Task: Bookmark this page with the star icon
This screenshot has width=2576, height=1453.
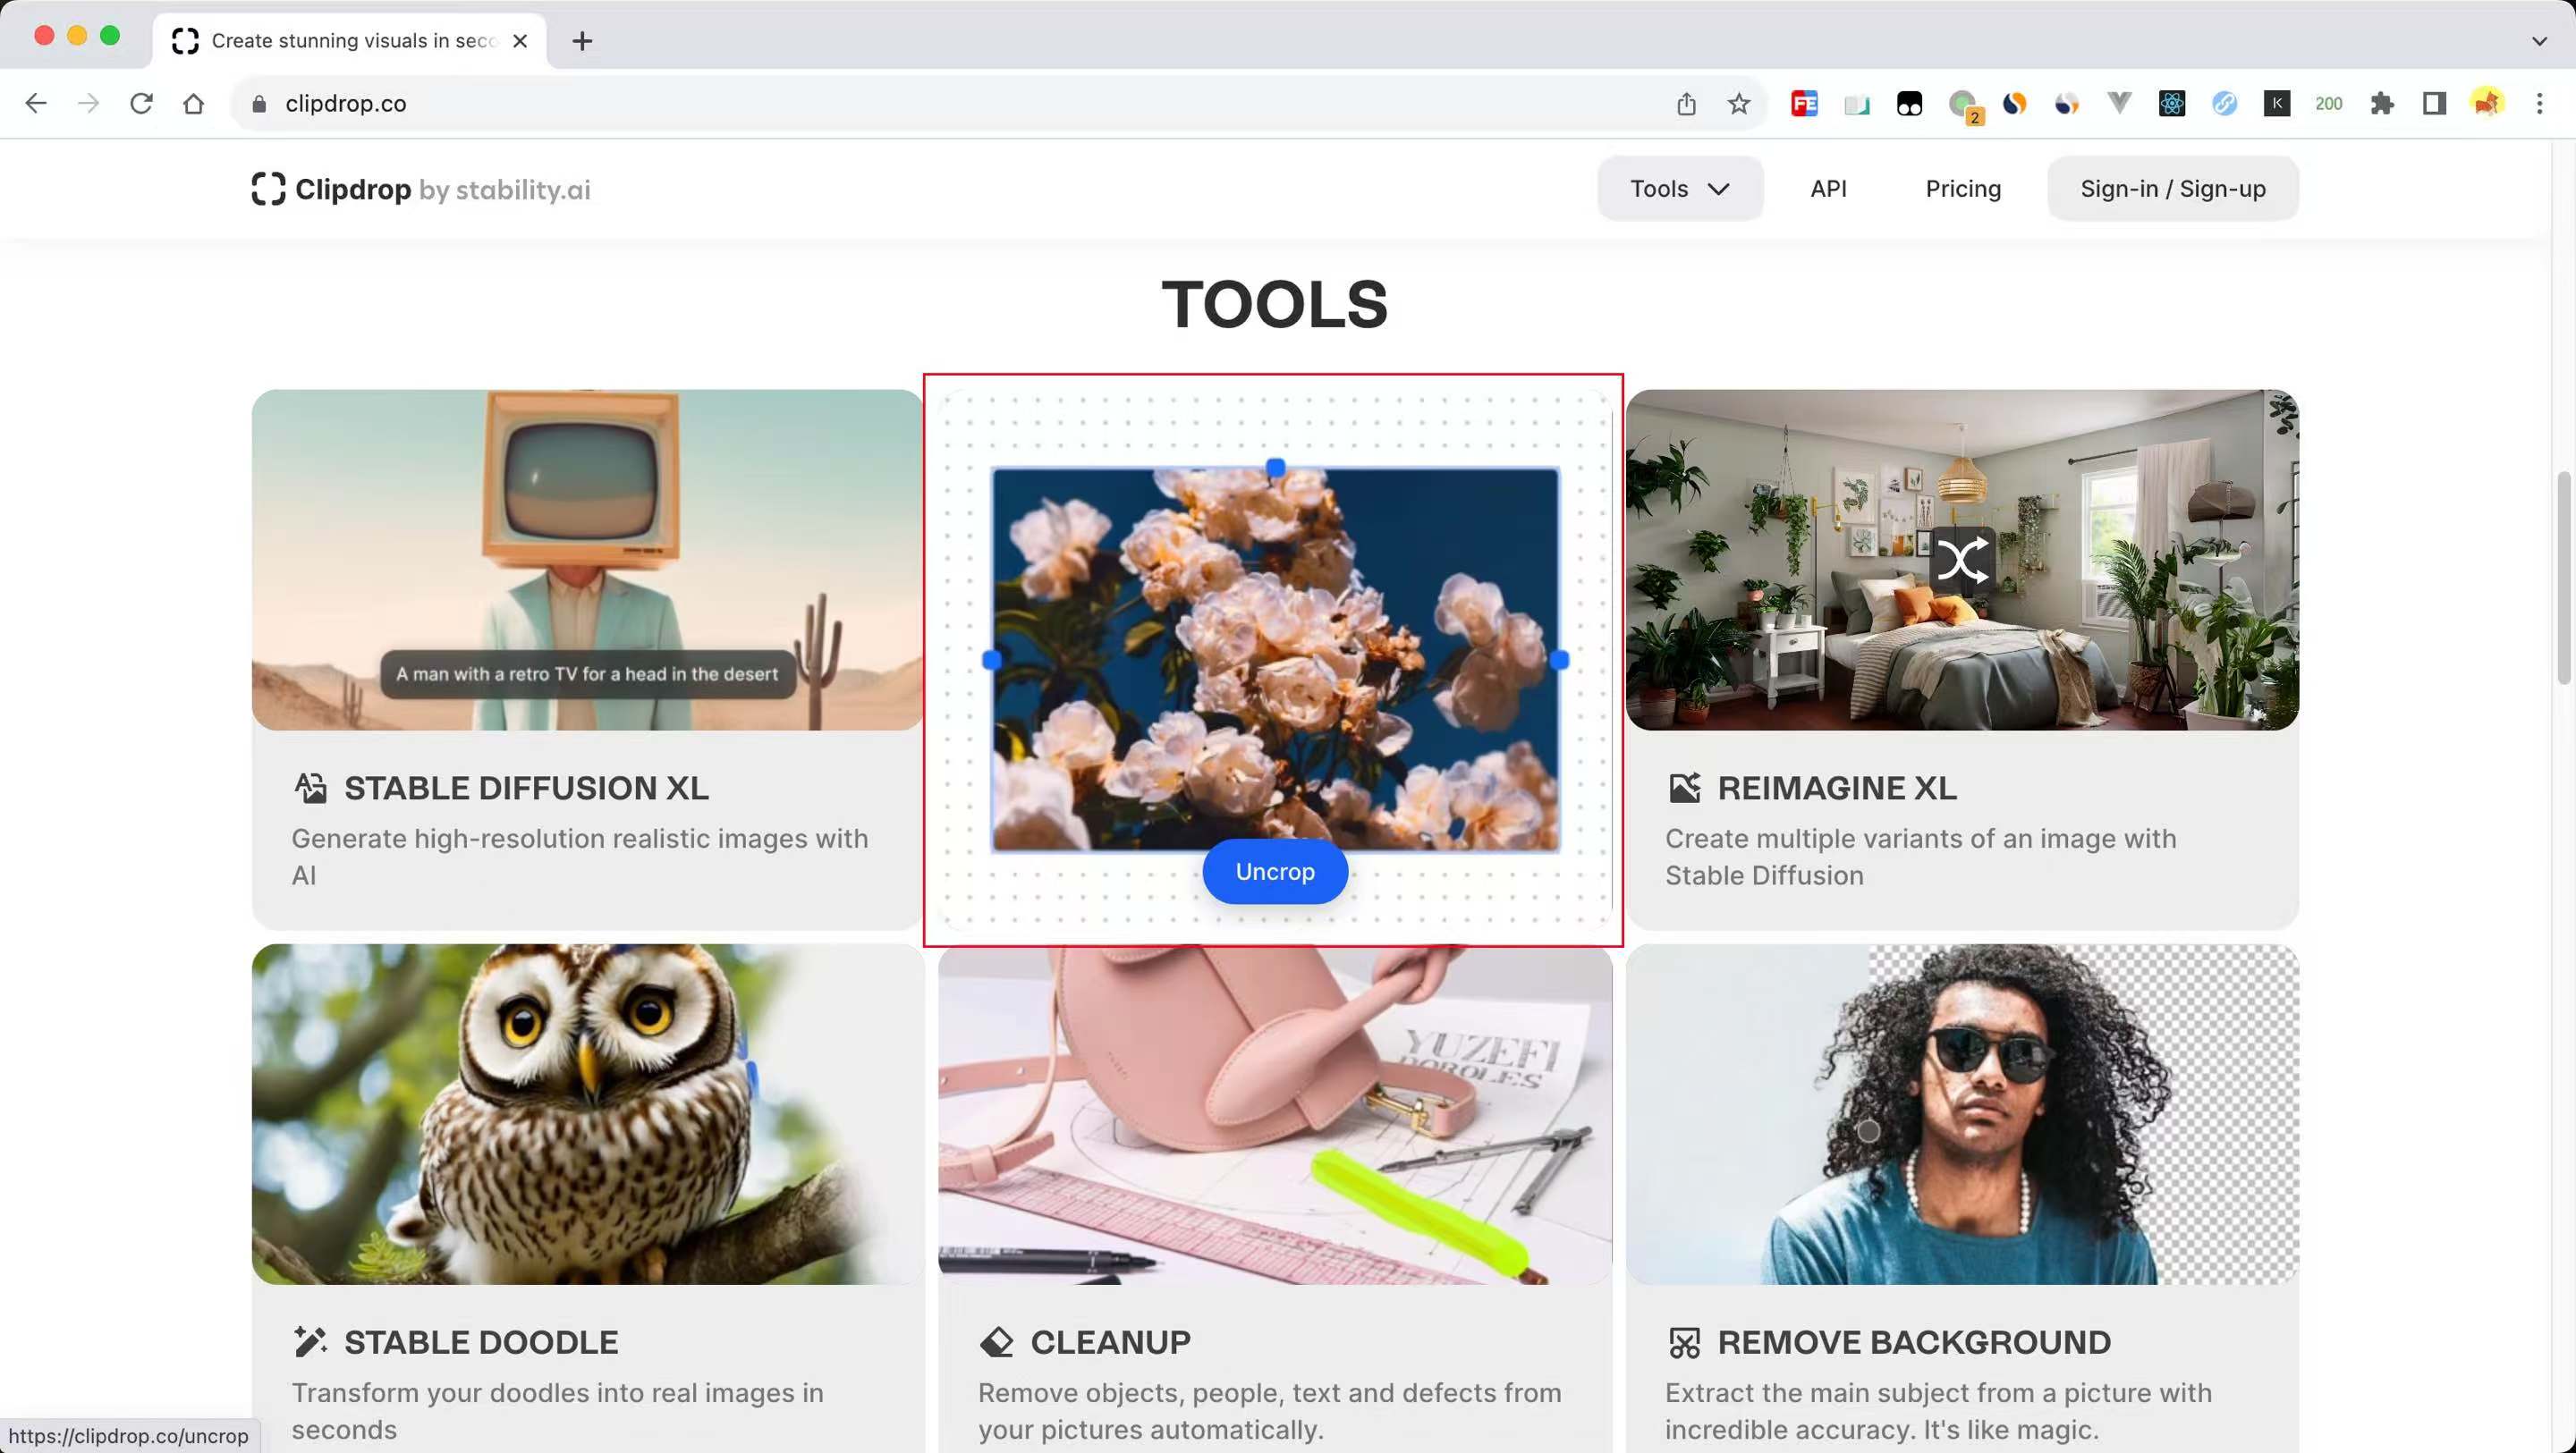Action: (x=1739, y=103)
